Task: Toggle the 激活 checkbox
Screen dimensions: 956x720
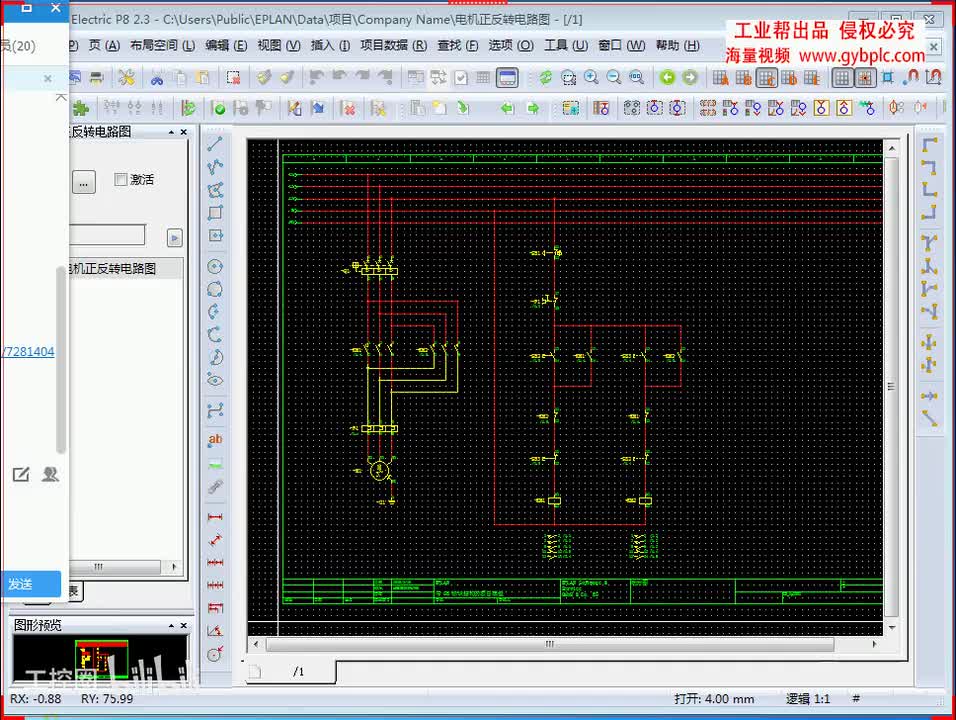Action: click(x=121, y=179)
